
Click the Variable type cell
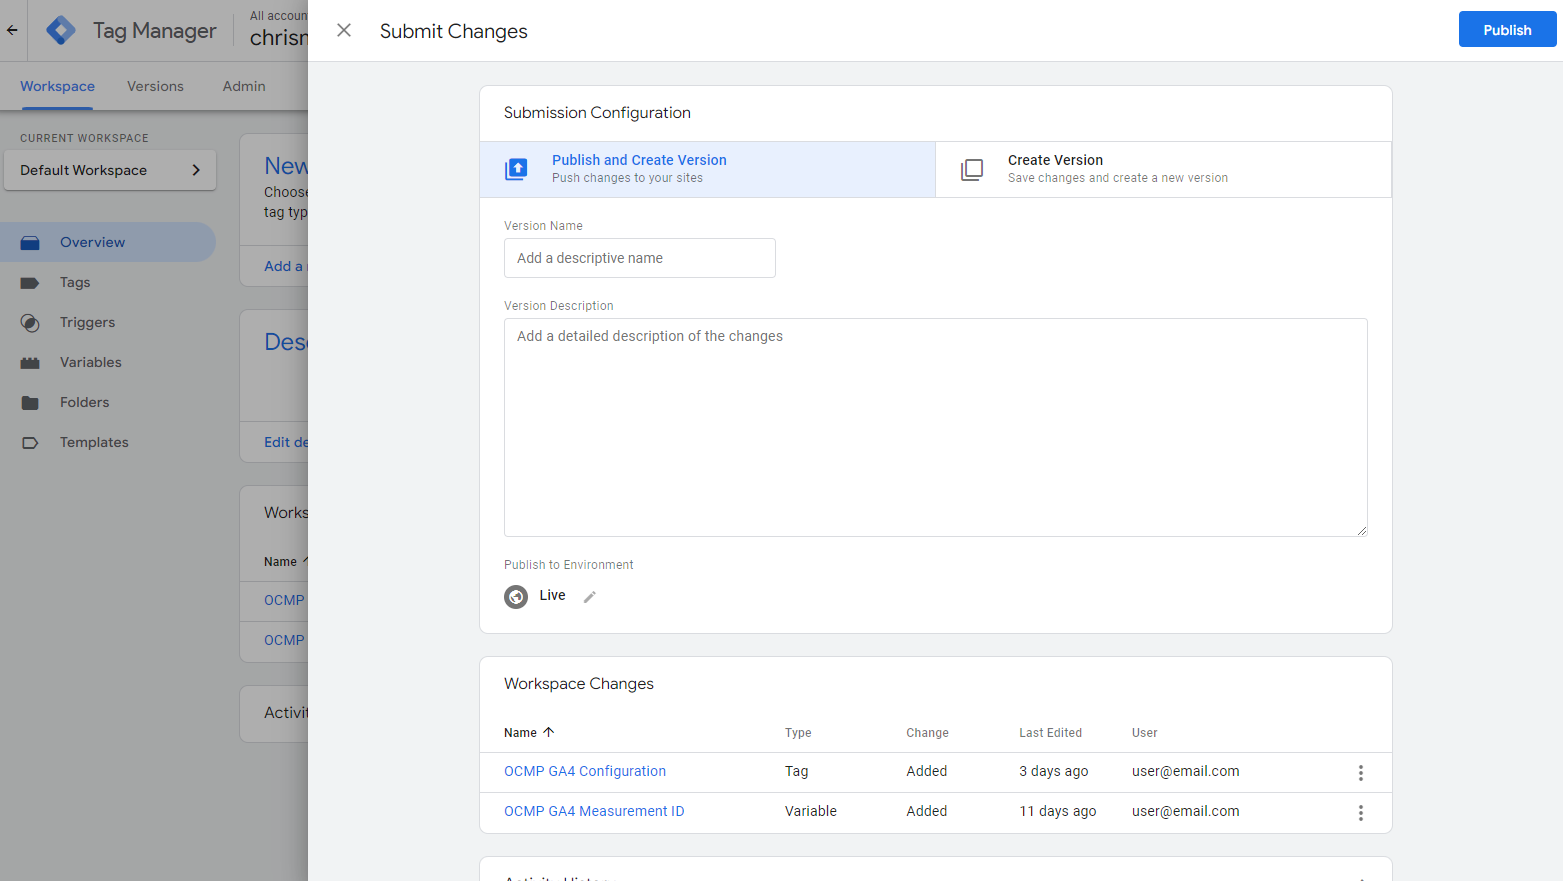(x=811, y=811)
